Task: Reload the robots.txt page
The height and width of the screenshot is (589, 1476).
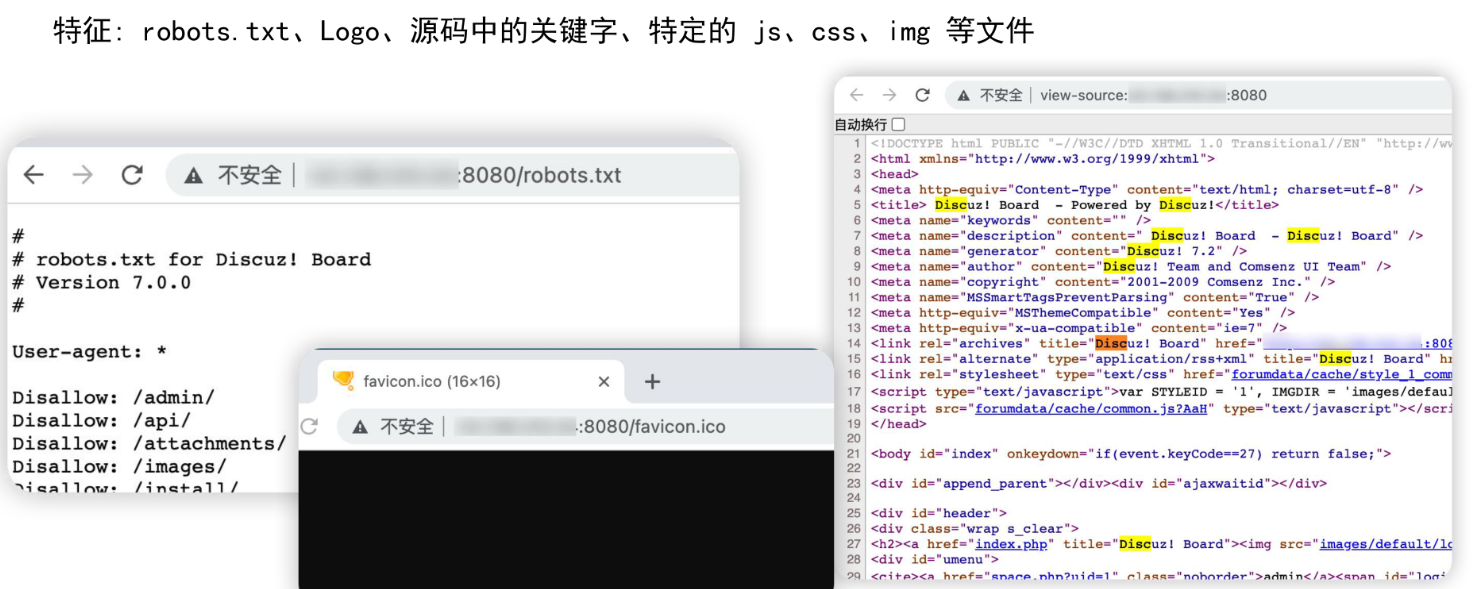Action: pyautogui.click(x=132, y=175)
